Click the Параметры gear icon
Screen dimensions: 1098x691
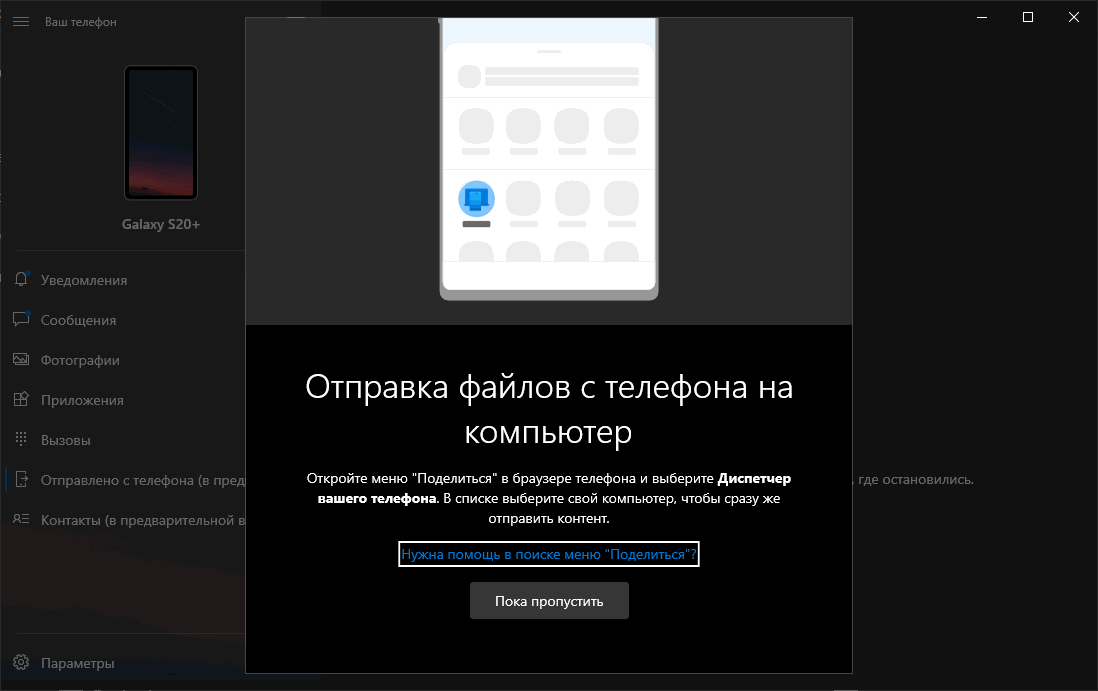tap(21, 663)
